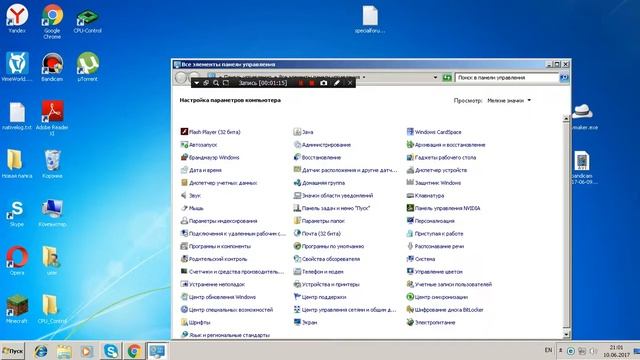Open Значки области уведомлений item

coord(333,196)
